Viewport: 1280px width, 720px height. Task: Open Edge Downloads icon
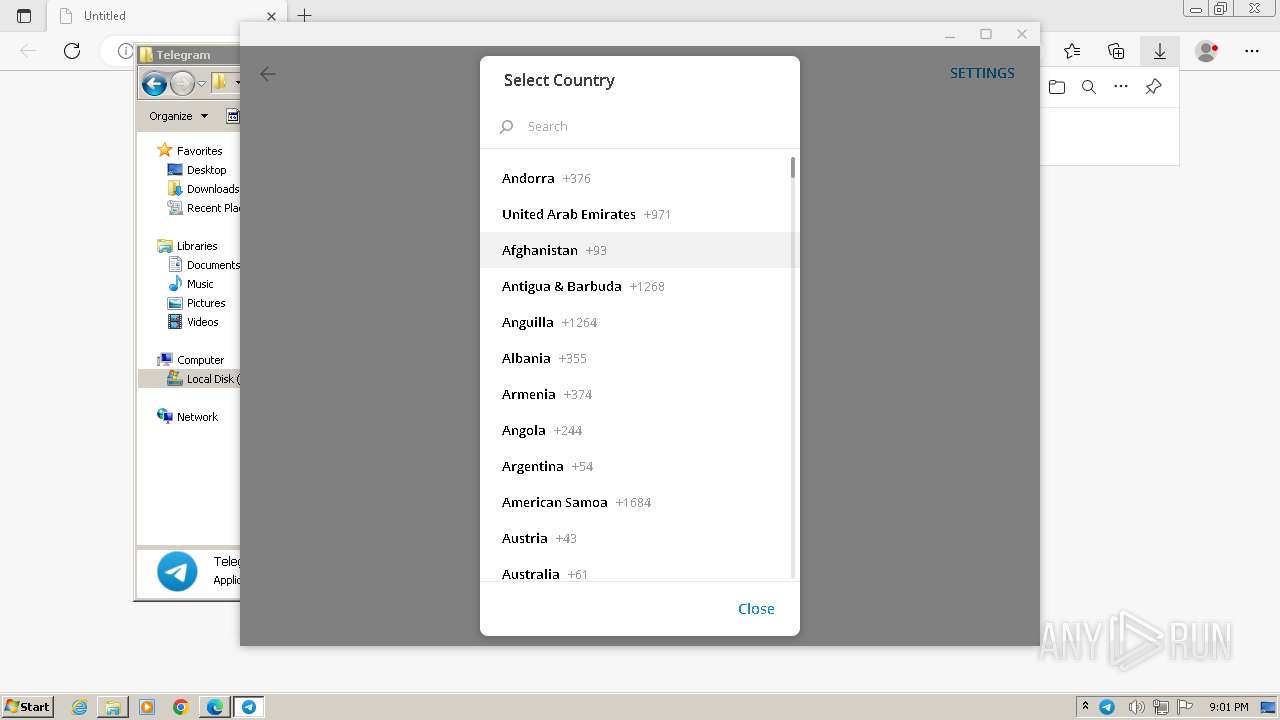pyautogui.click(x=1160, y=51)
